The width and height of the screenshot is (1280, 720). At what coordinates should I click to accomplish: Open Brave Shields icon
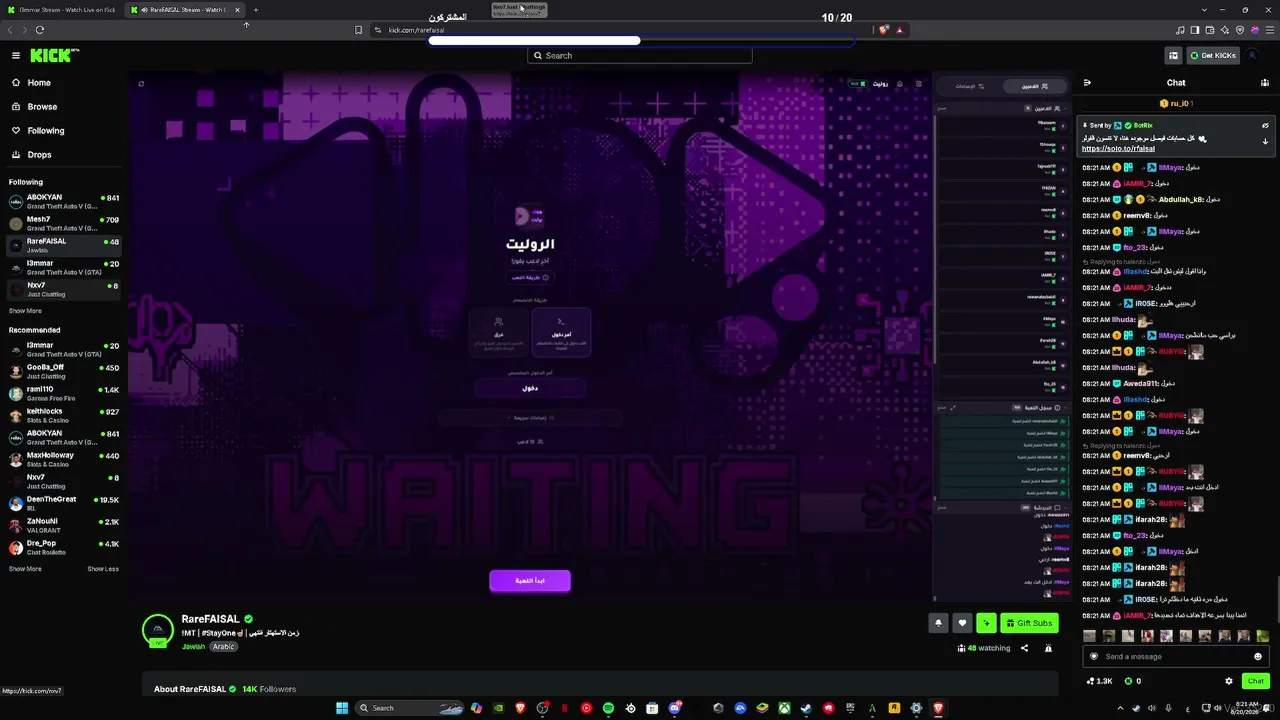click(x=883, y=30)
